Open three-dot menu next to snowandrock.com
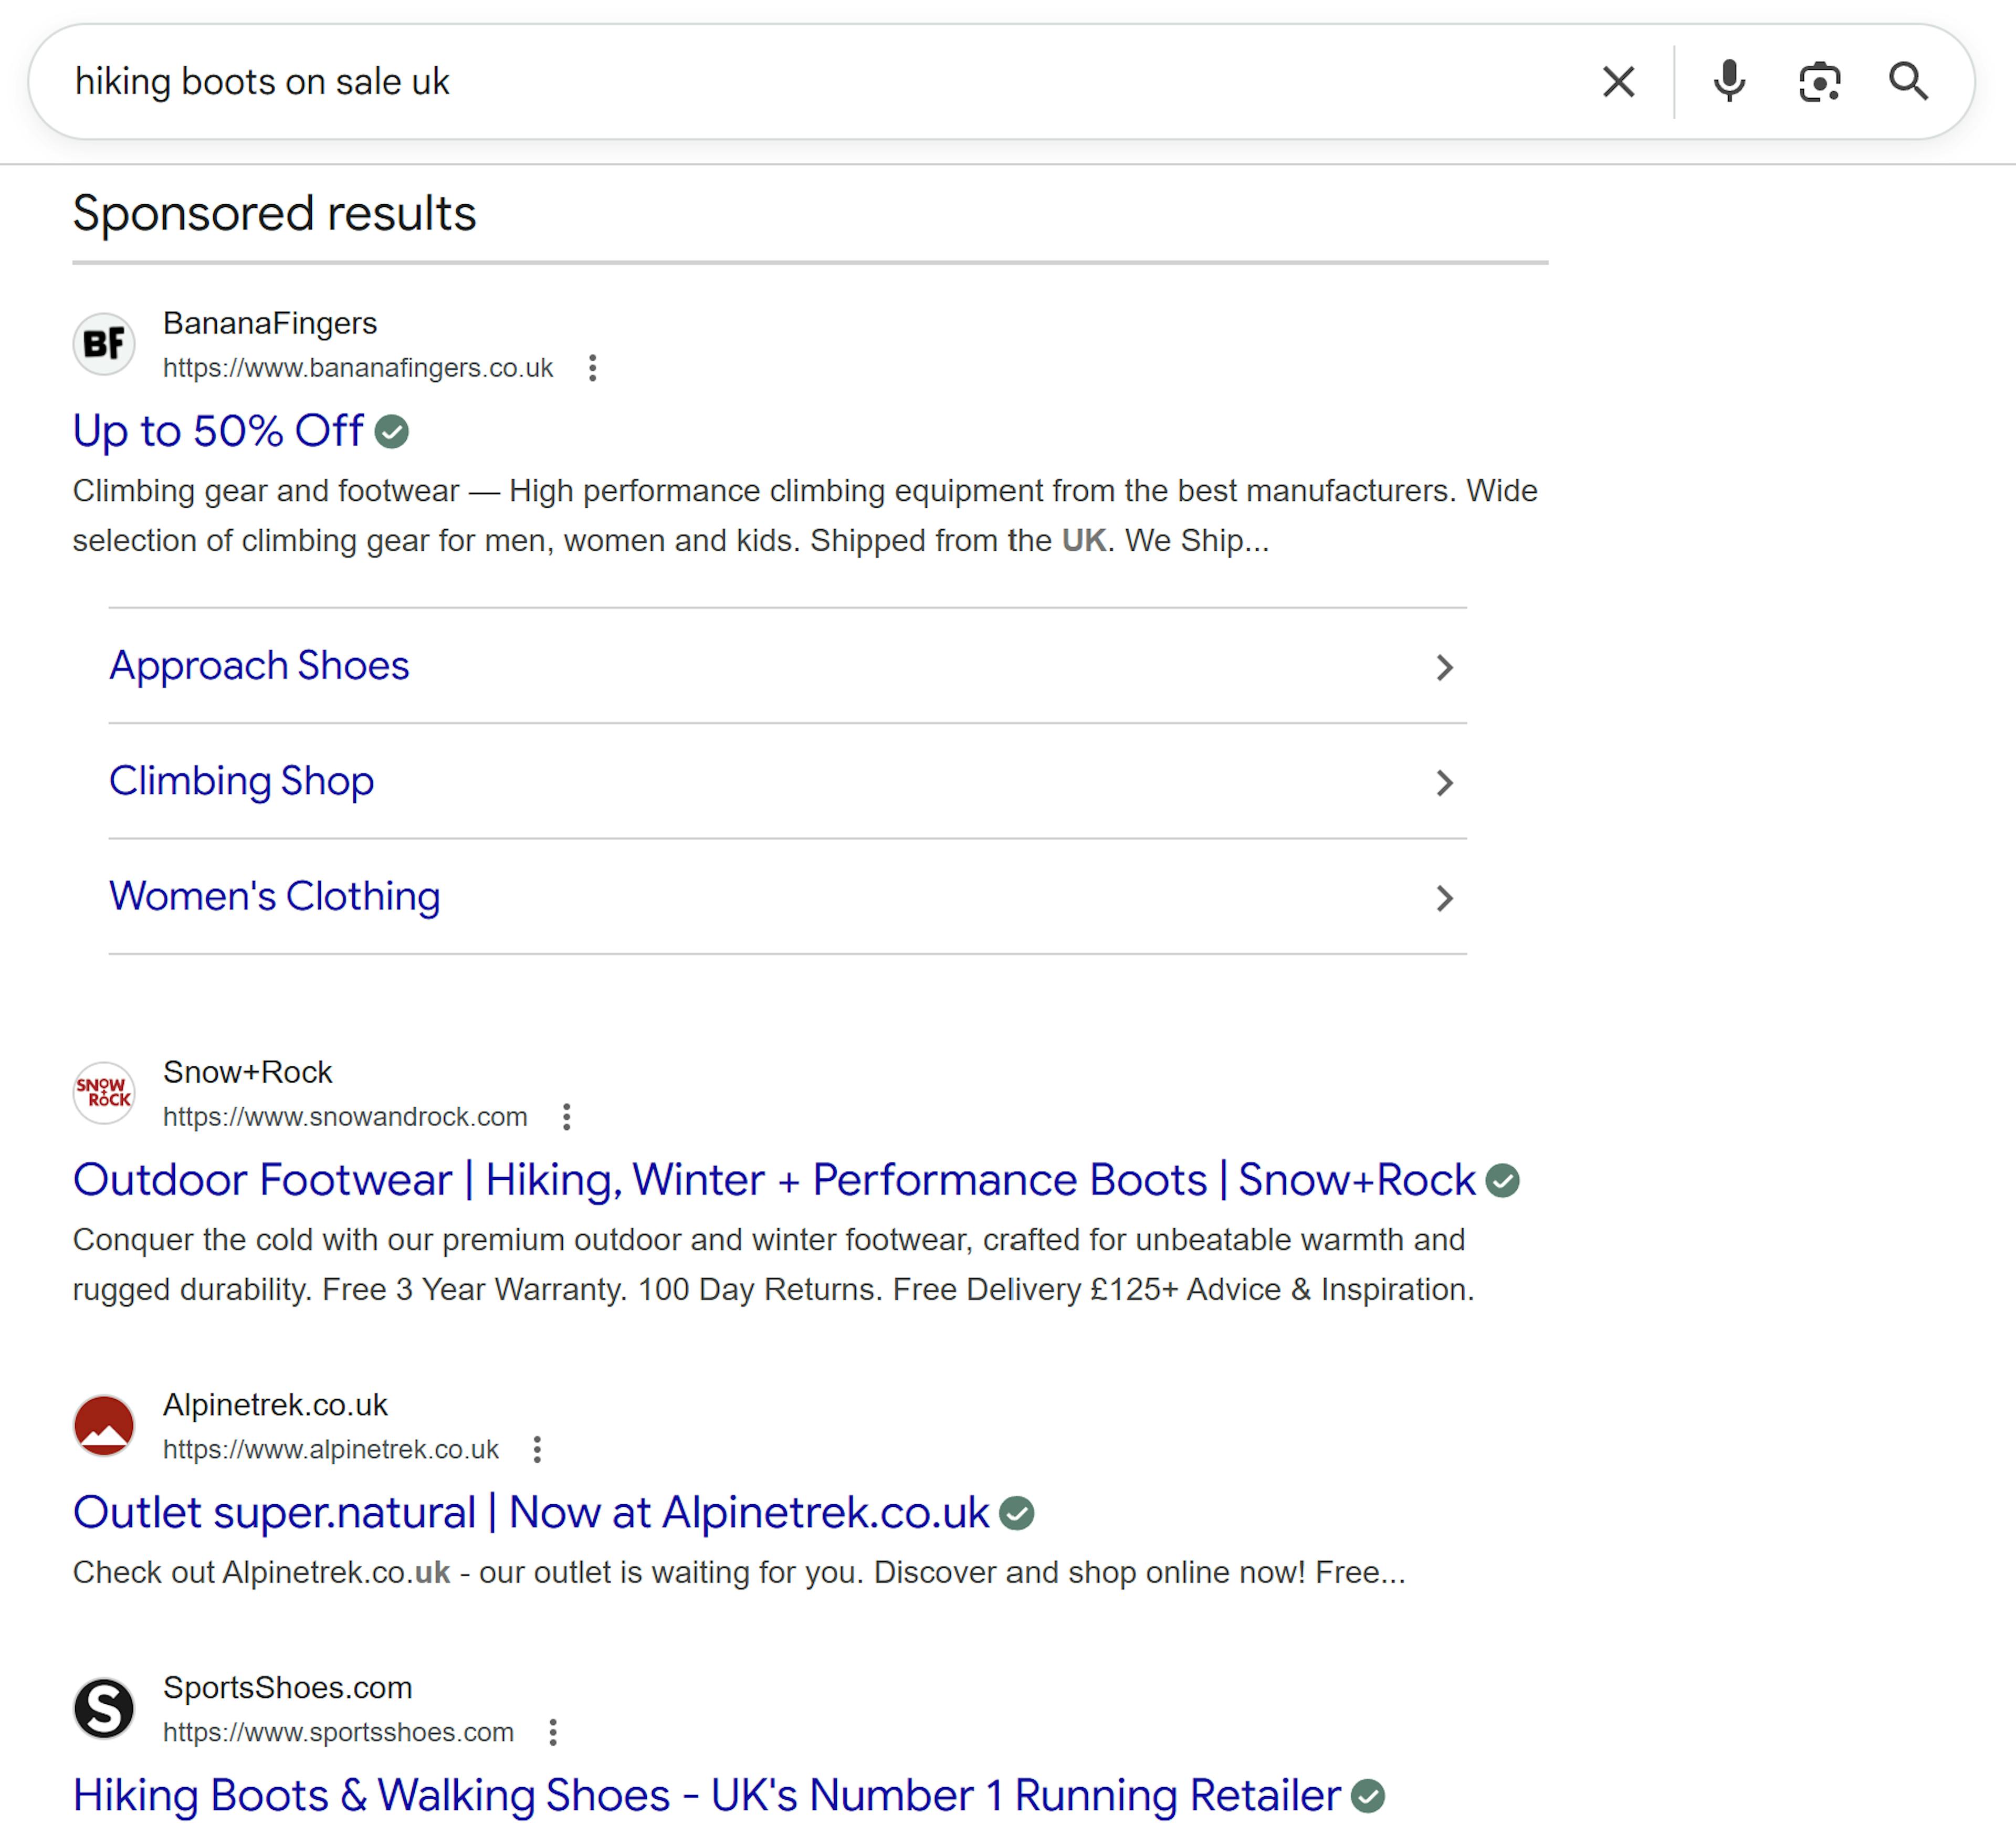Image resolution: width=2016 pixels, height=1824 pixels. point(567,1117)
